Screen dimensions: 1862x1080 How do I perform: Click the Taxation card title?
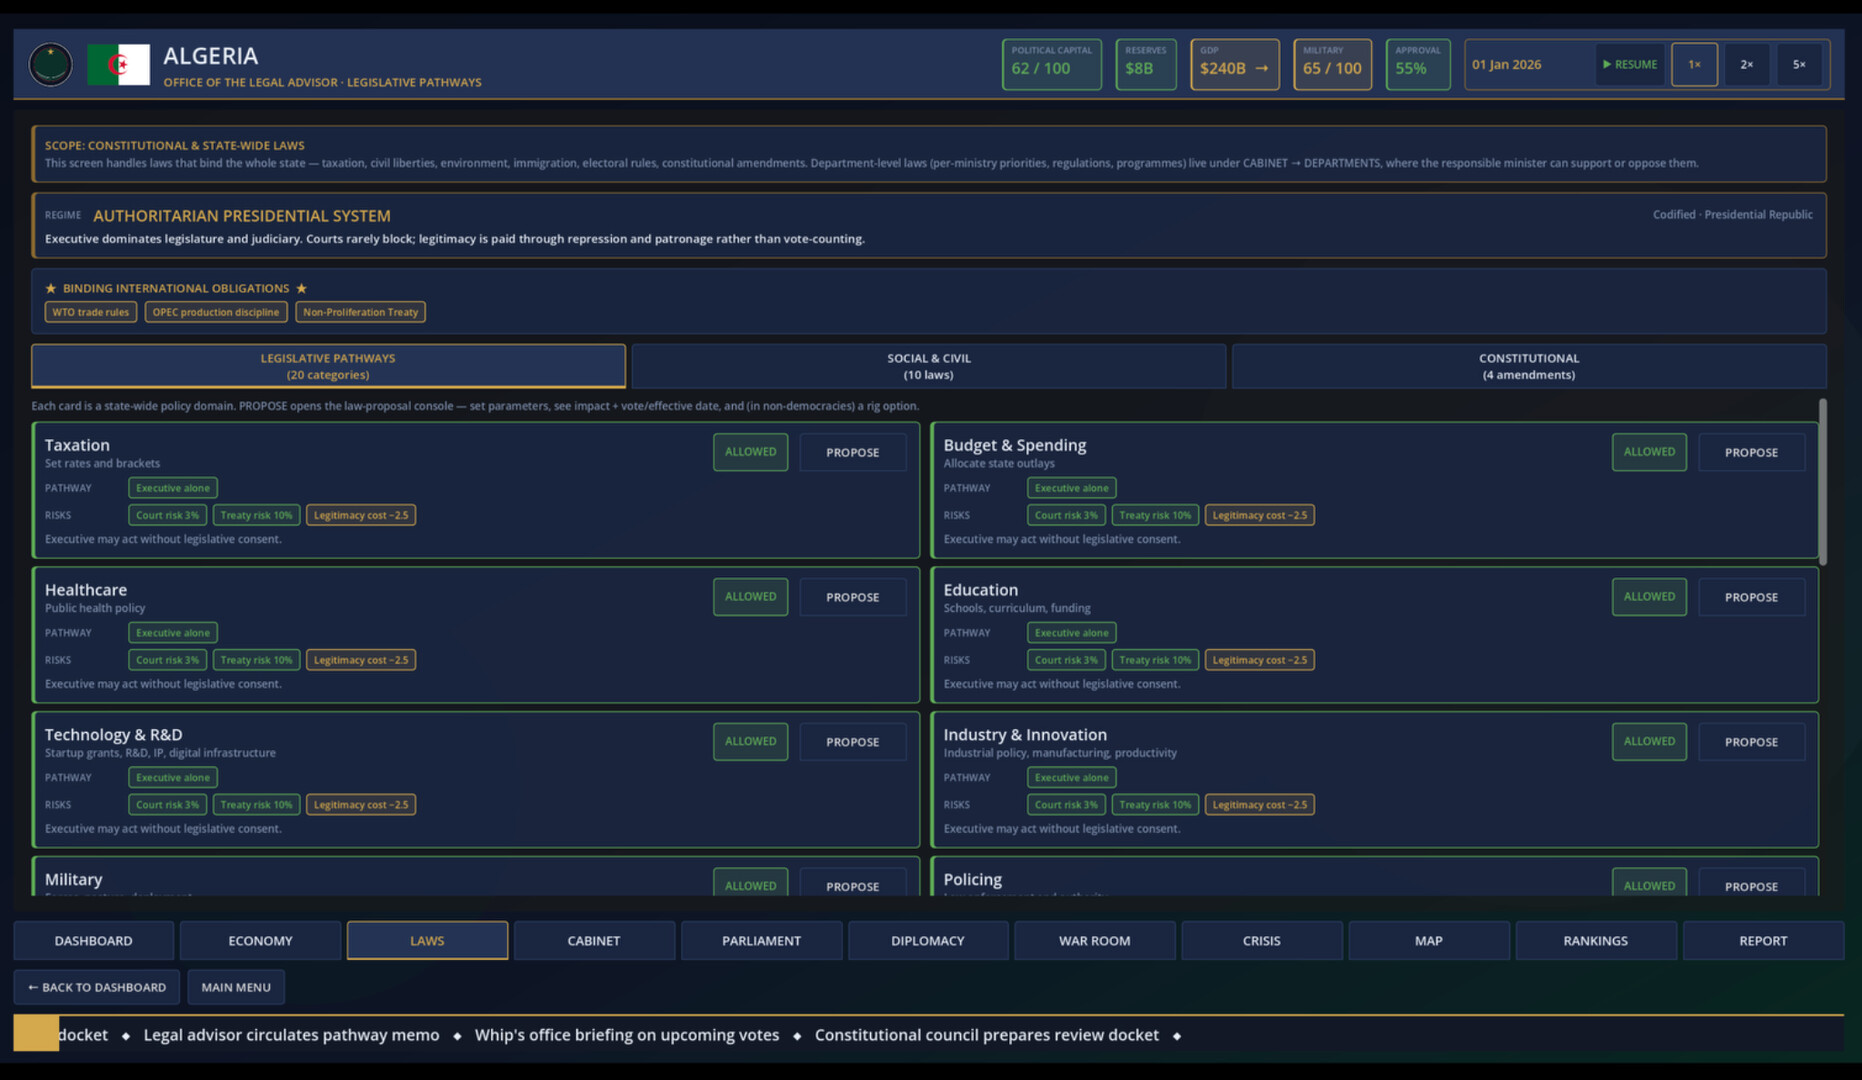[77, 445]
